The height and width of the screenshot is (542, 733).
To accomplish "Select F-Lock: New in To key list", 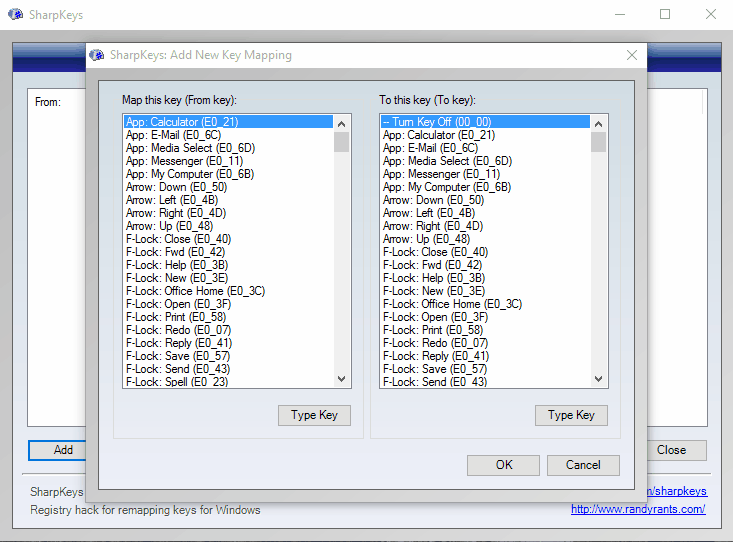I will (486, 291).
